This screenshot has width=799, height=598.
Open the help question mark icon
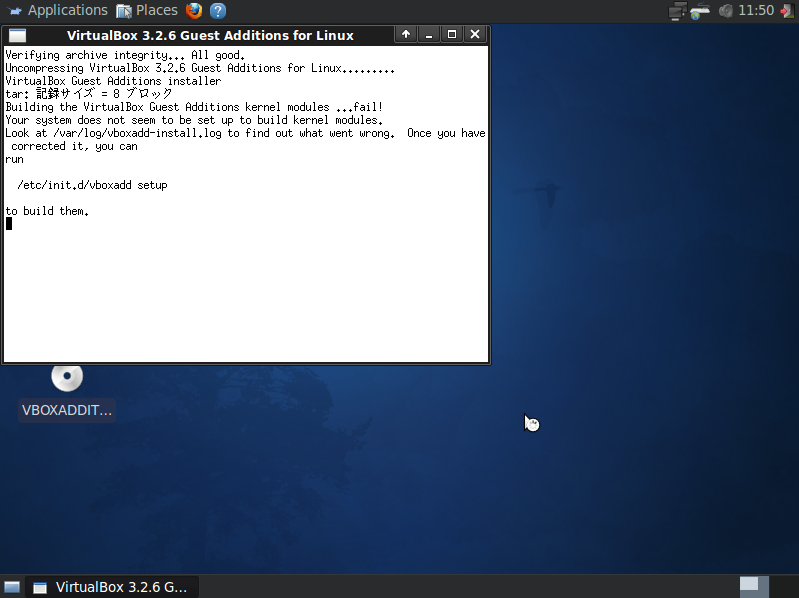218,11
